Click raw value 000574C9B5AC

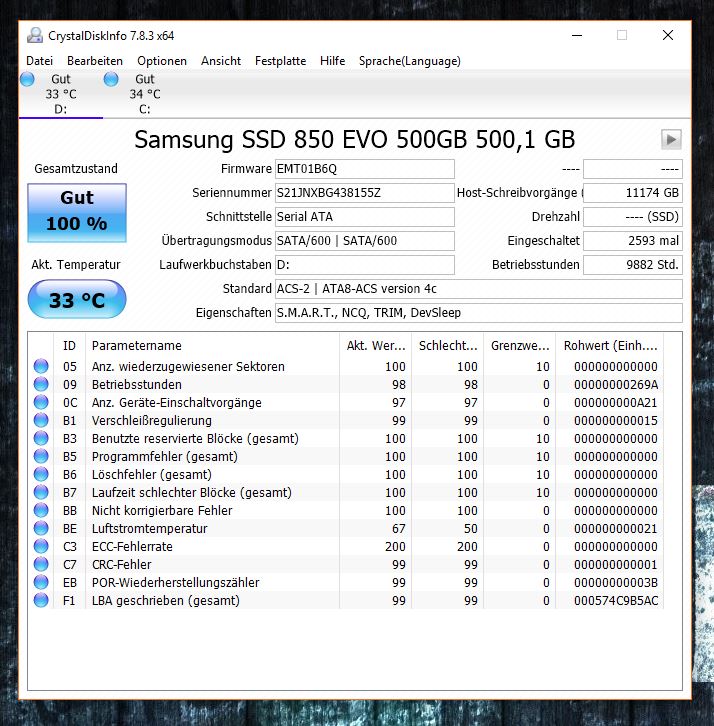tap(616, 601)
